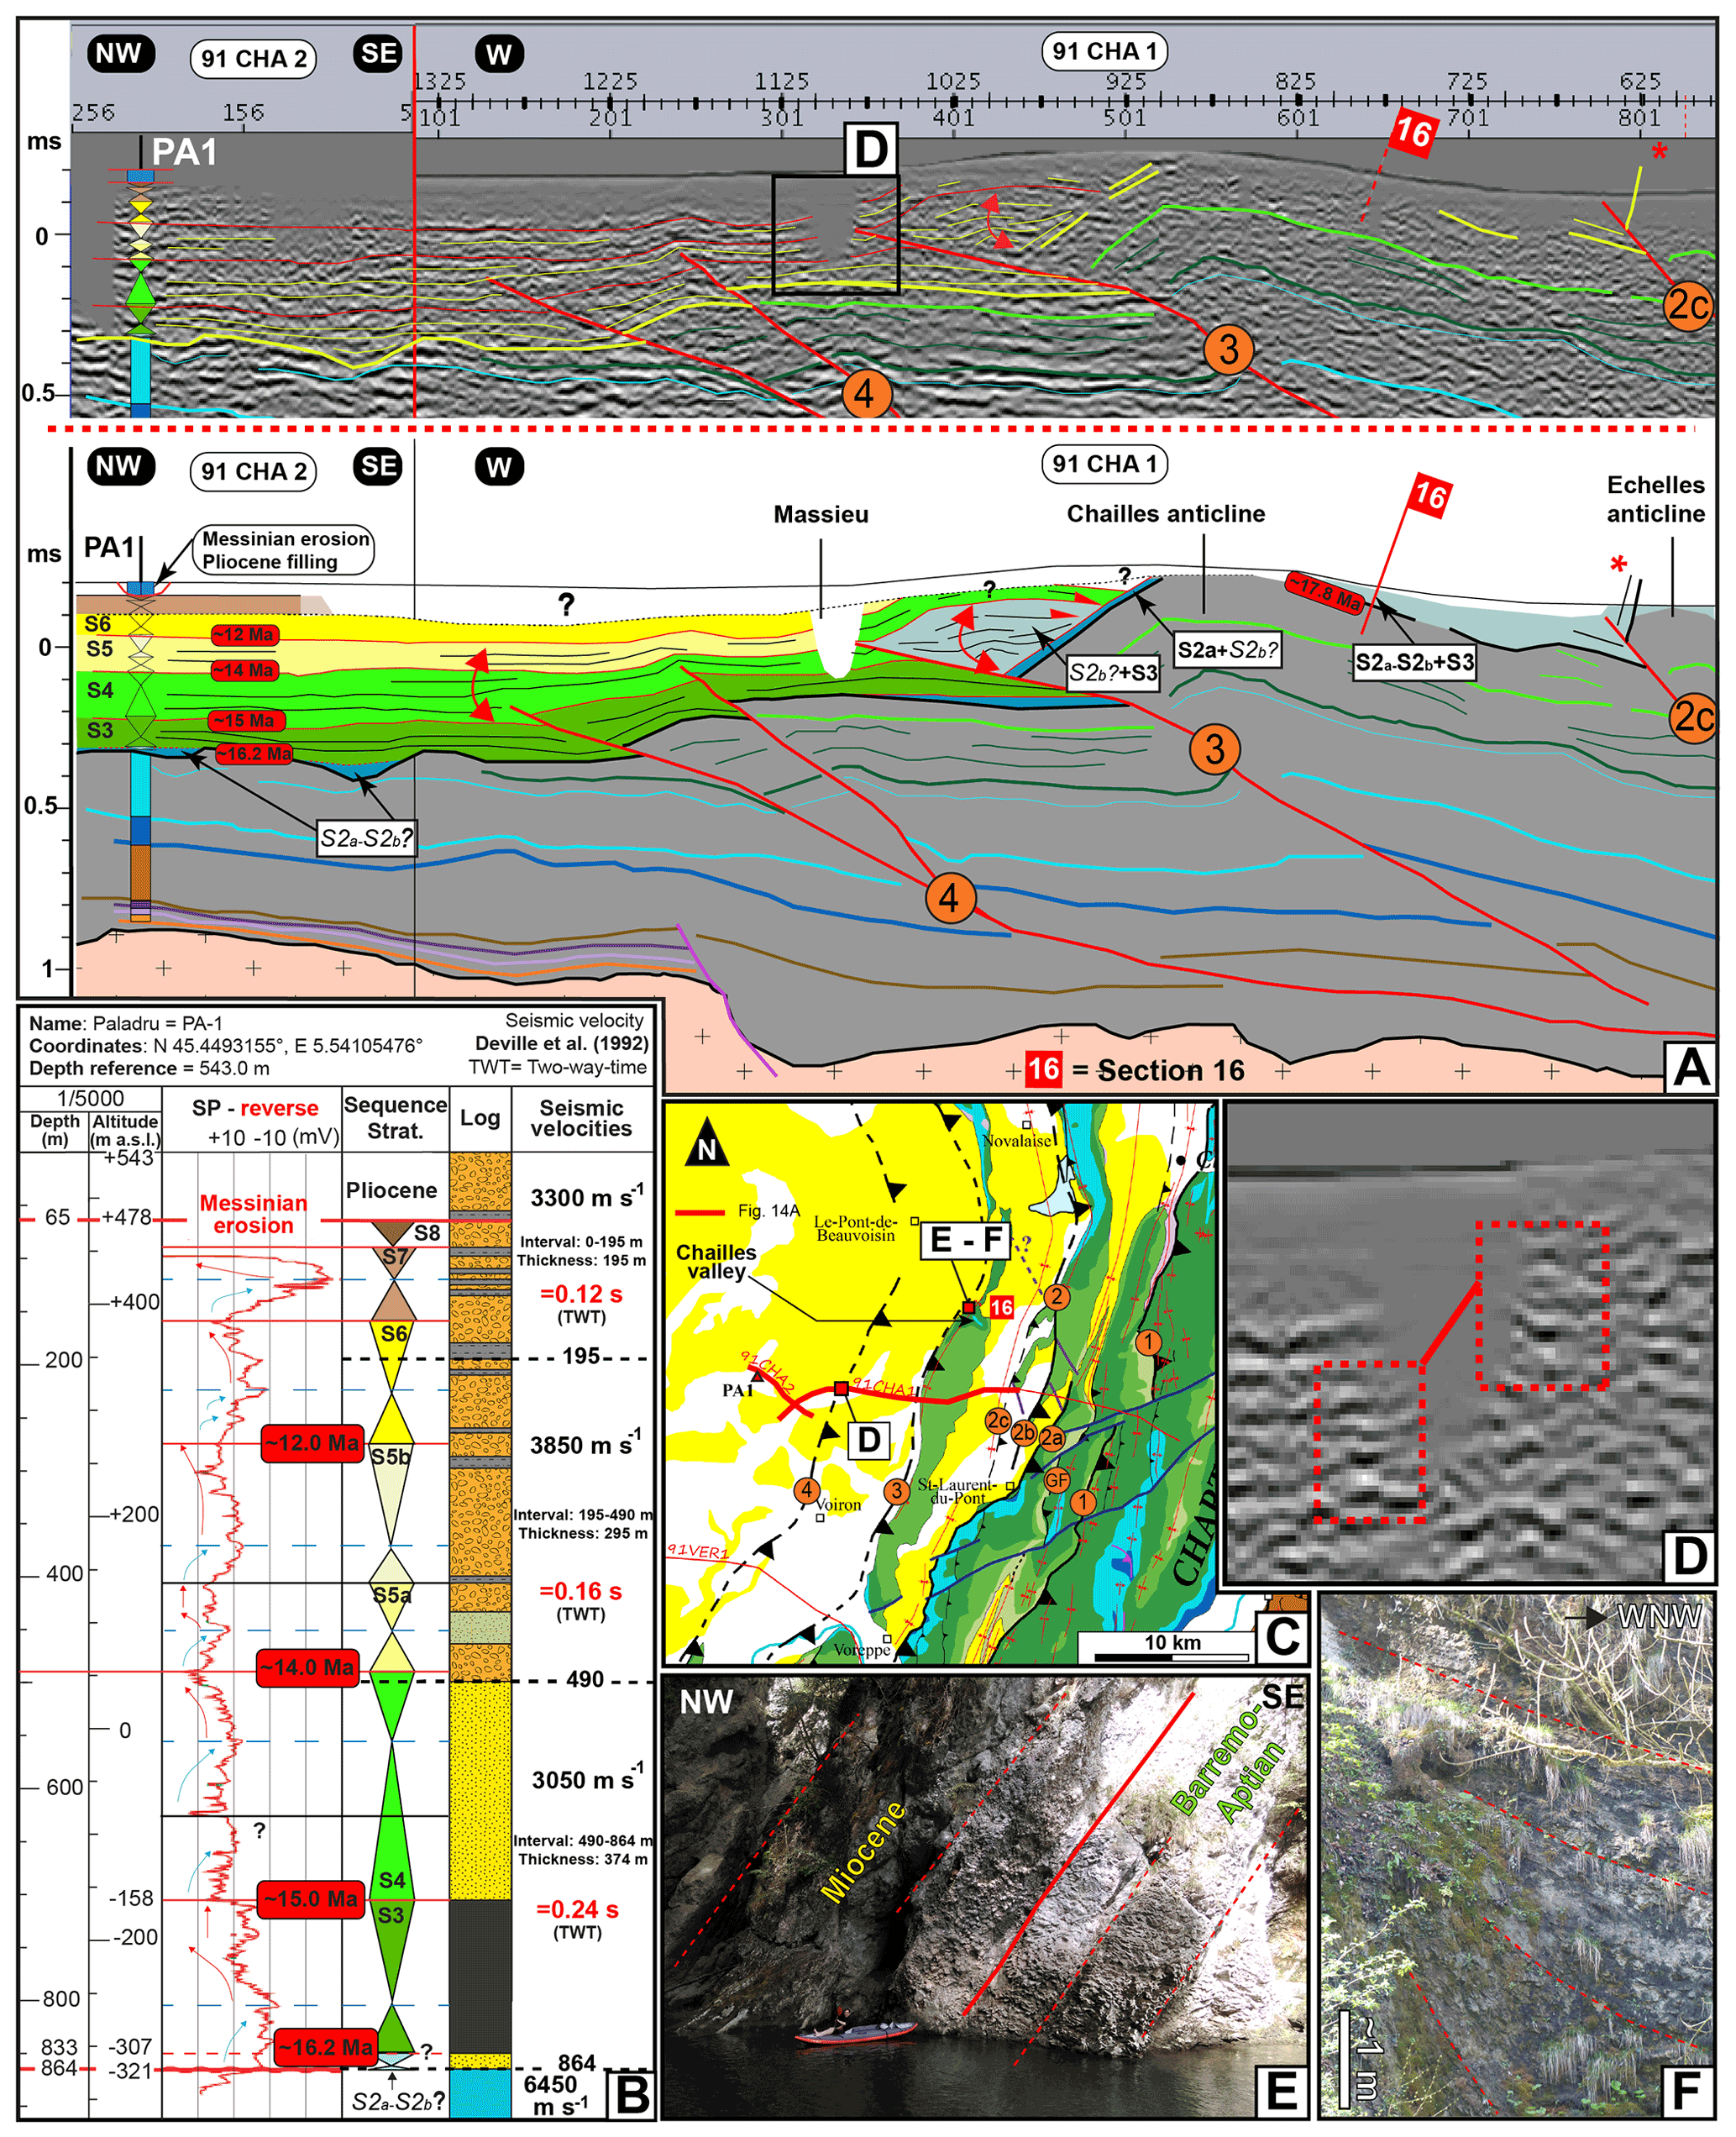Click the Messinian erosion Pliocene filling callout

[x=285, y=550]
